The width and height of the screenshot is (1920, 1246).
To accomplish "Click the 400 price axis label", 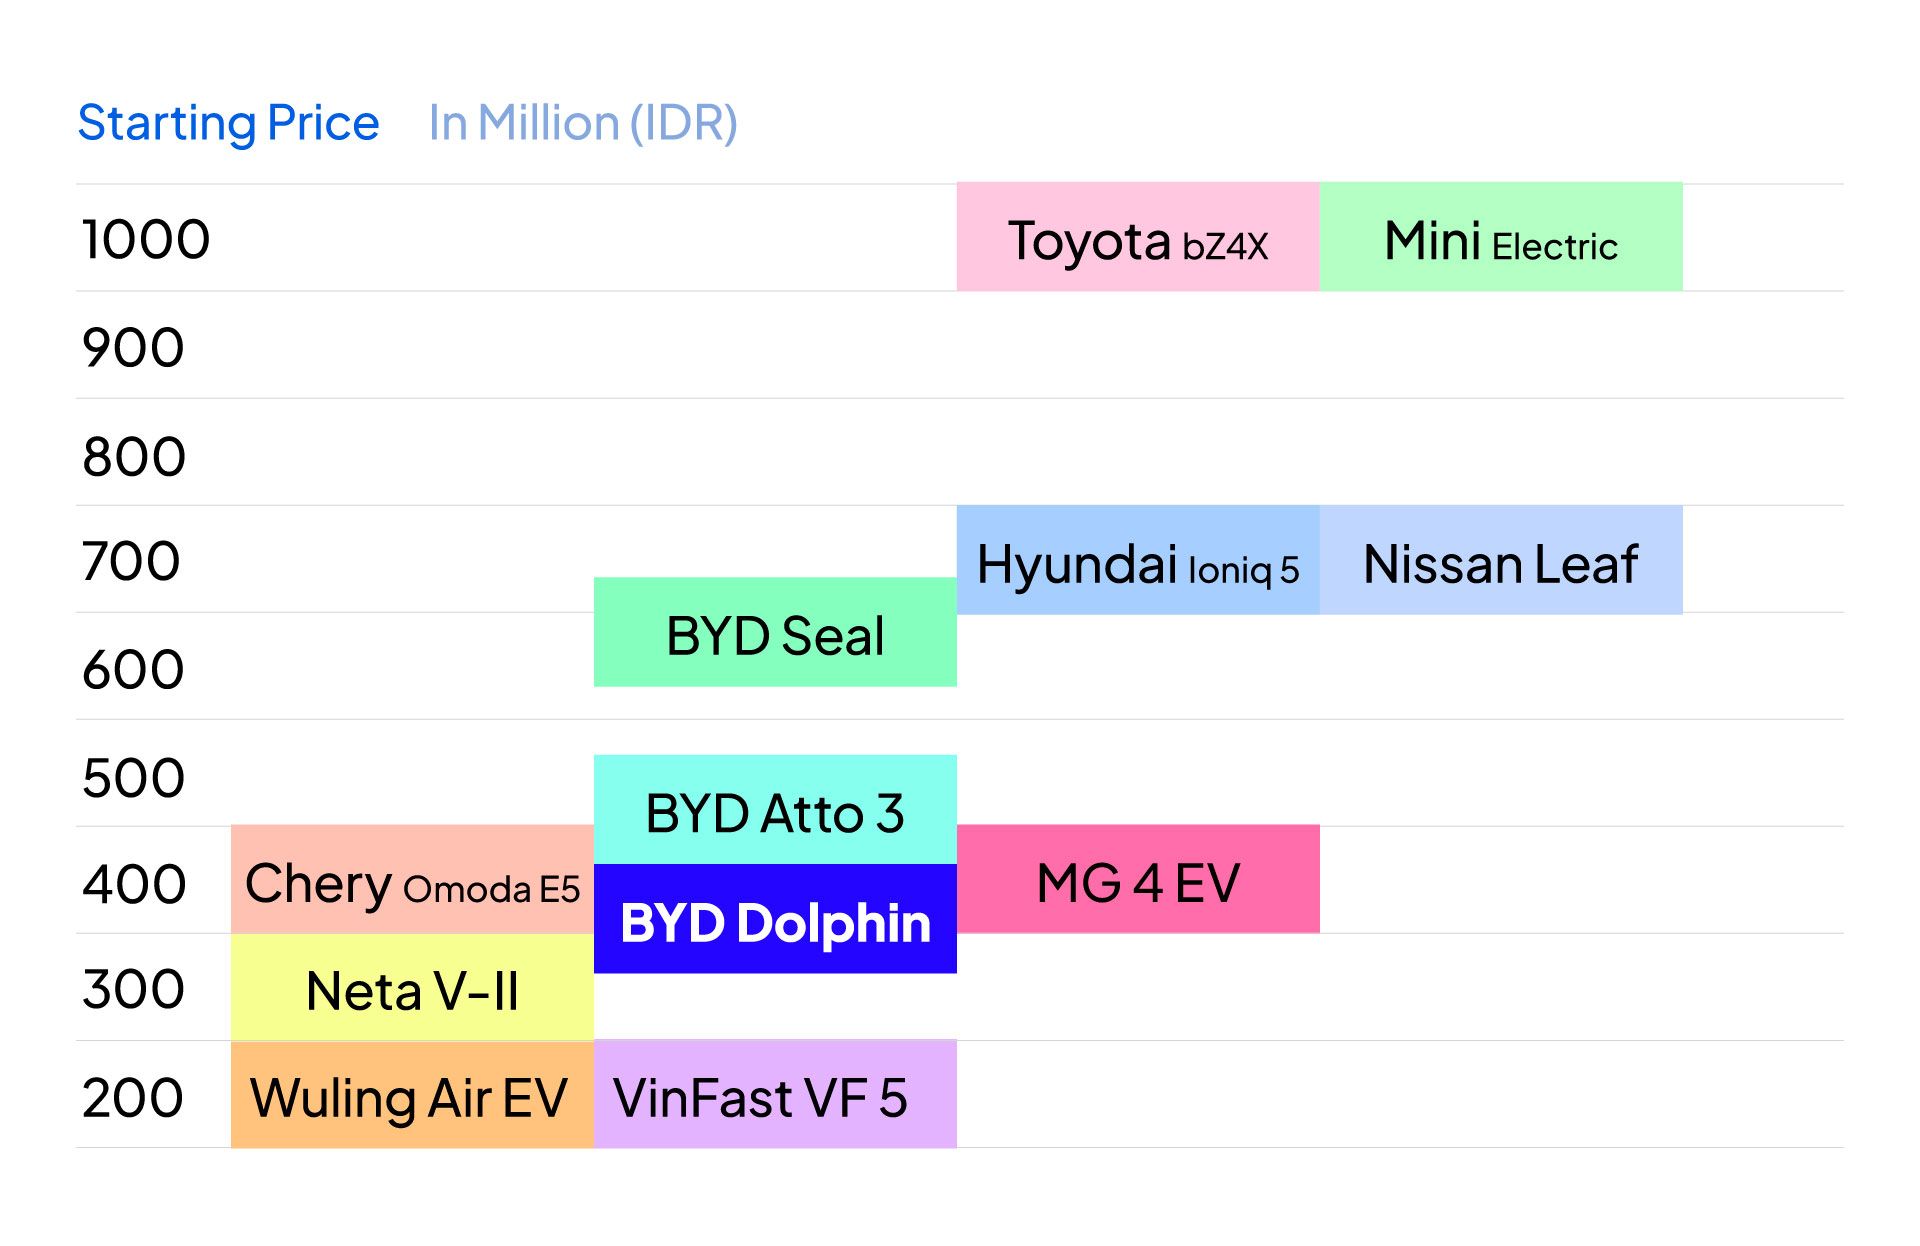I will pyautogui.click(x=134, y=884).
